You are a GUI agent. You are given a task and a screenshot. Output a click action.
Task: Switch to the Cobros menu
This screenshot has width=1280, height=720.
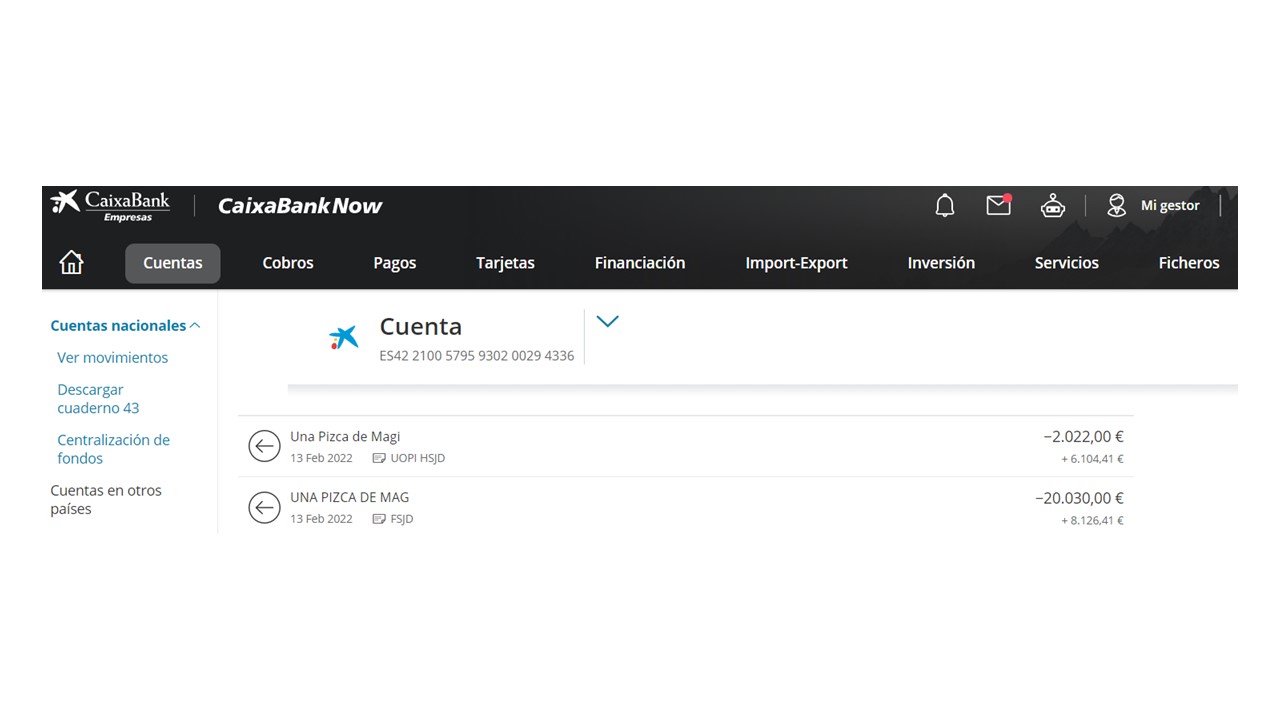tap(288, 263)
